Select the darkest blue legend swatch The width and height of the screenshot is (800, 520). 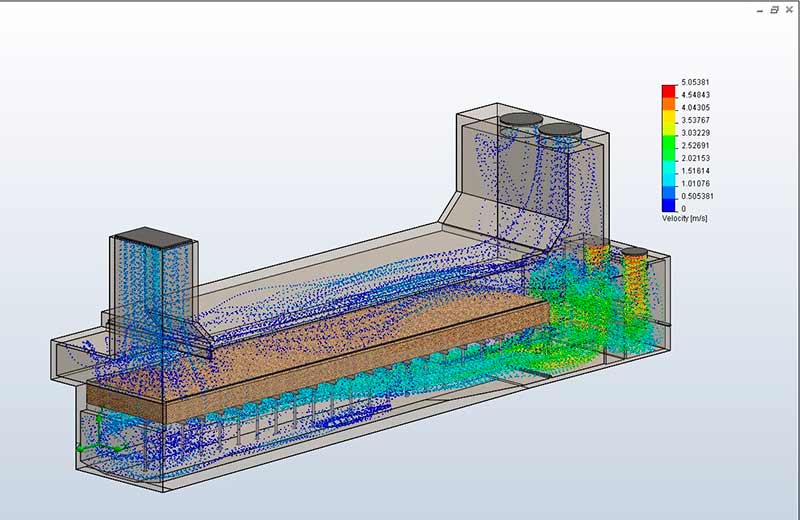click(669, 203)
